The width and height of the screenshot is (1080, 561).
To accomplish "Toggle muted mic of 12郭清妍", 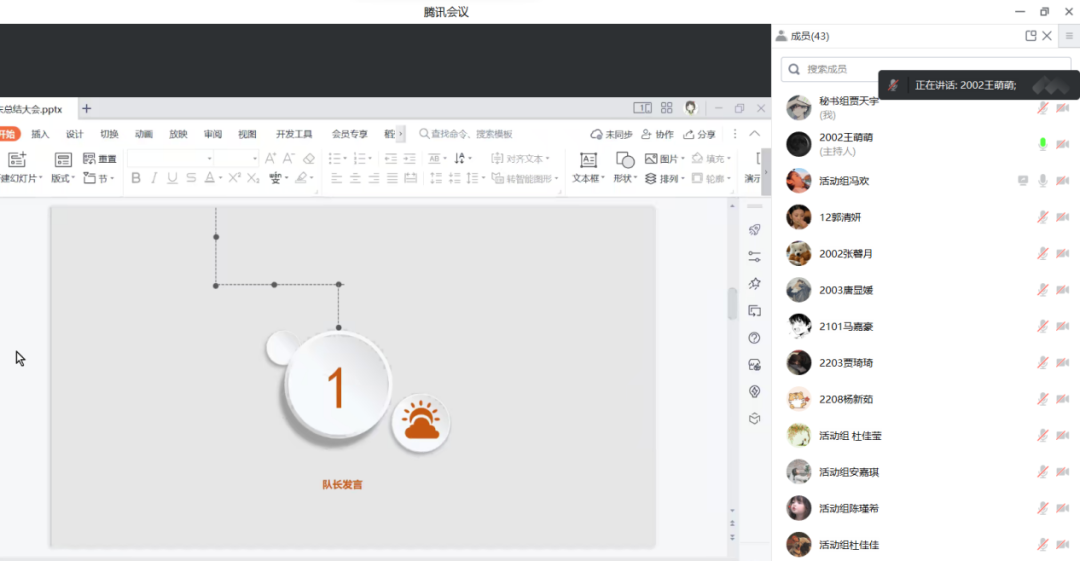I will (1043, 217).
